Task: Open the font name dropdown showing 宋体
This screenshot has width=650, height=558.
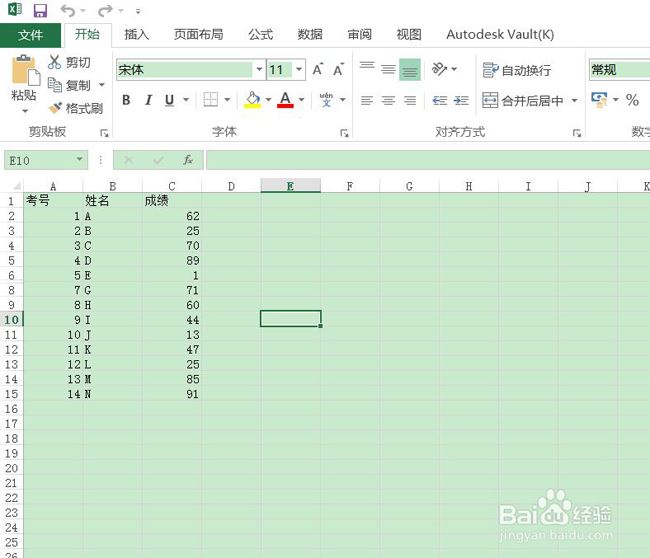Action: tap(259, 70)
